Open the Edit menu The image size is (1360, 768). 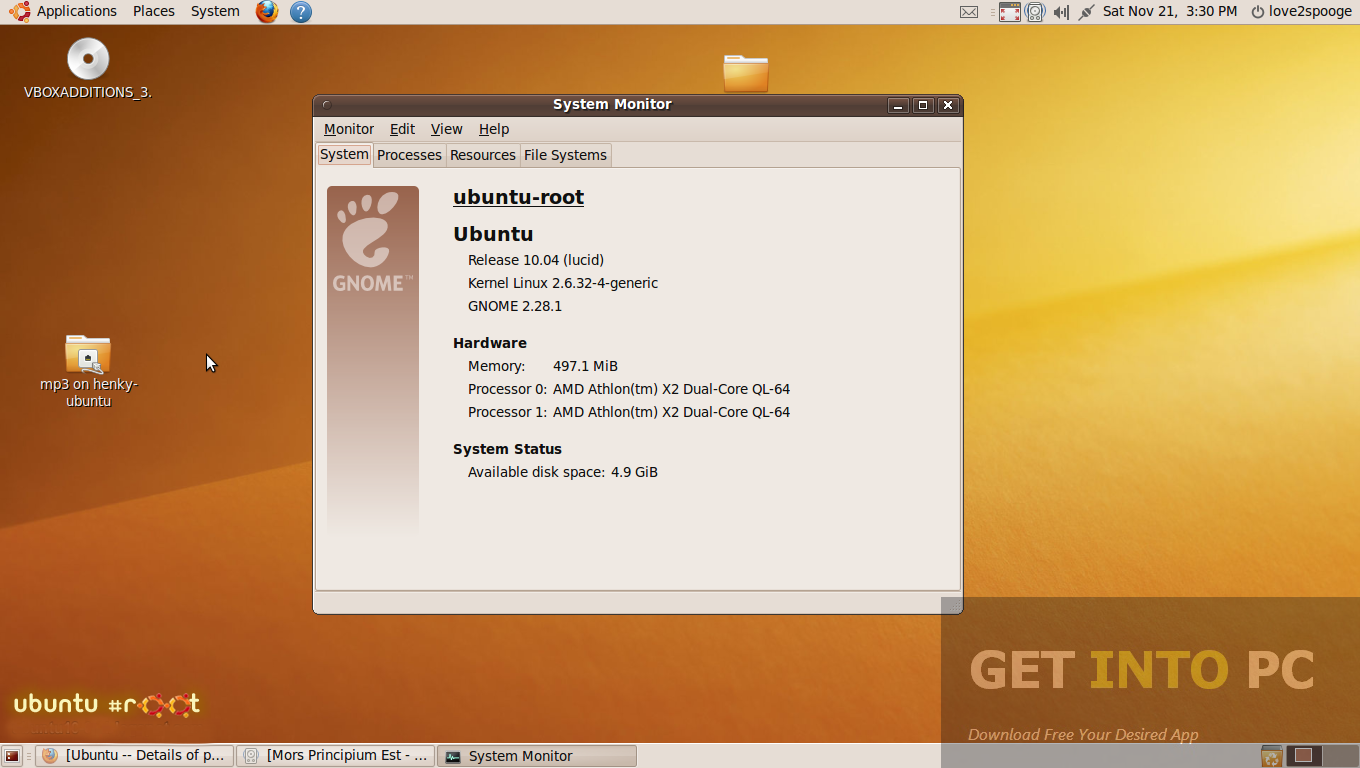tap(402, 129)
